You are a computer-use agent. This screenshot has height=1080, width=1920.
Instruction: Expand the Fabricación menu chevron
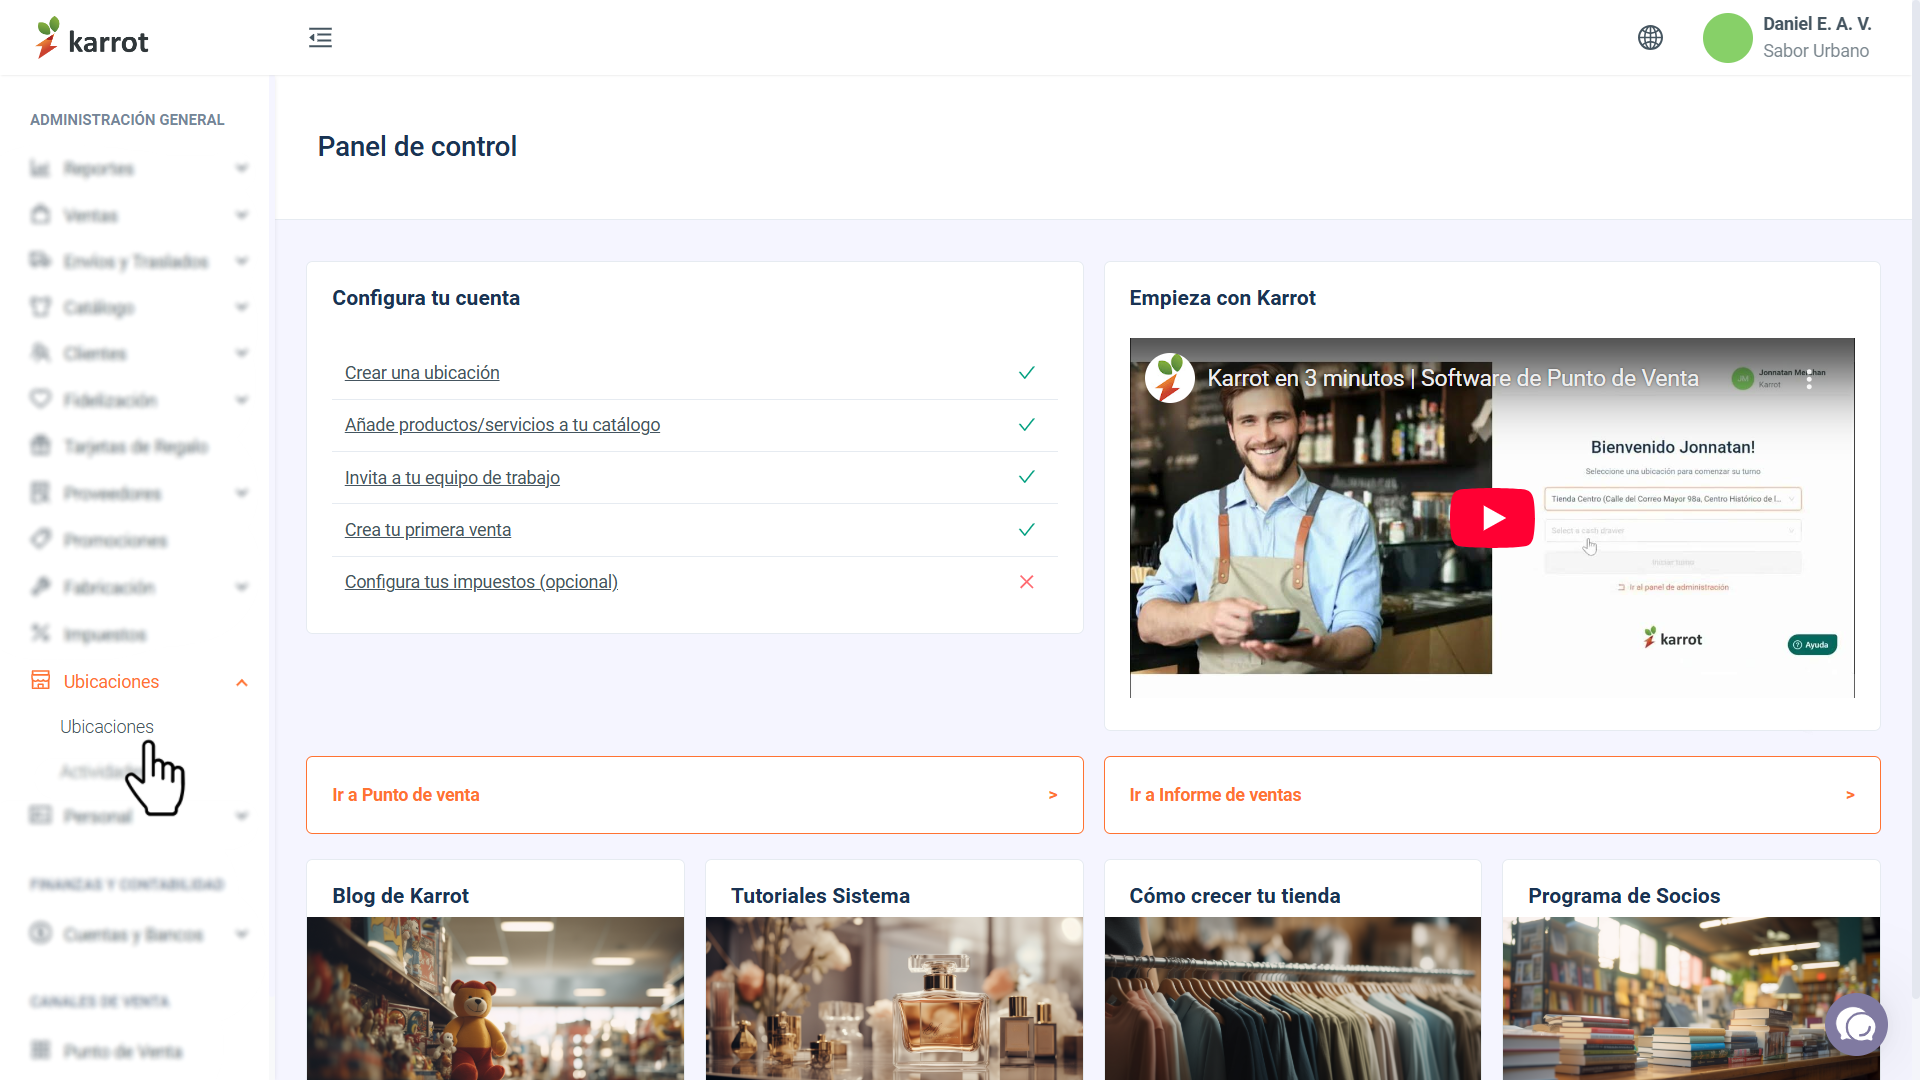(x=242, y=587)
